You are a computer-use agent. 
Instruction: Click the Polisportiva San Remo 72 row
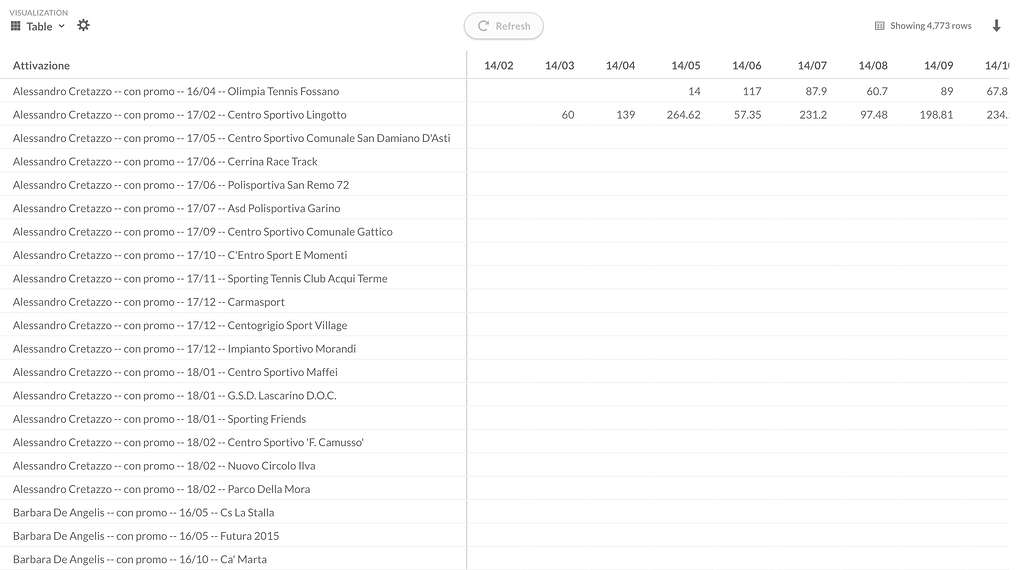[x=181, y=185]
